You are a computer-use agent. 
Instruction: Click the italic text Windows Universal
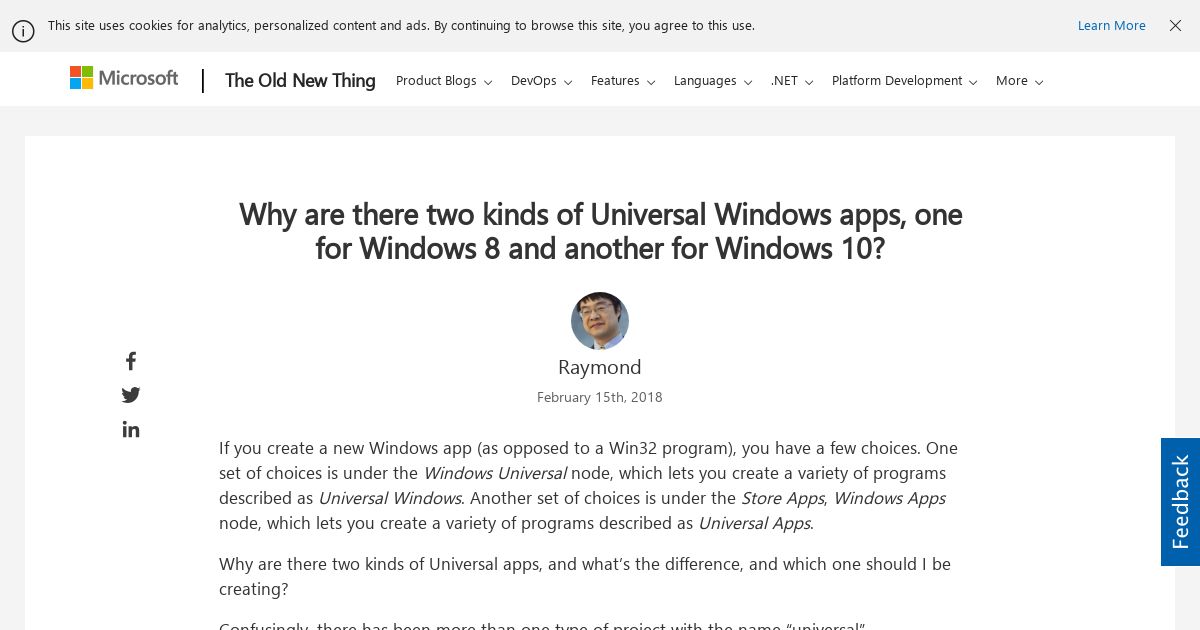coord(495,473)
